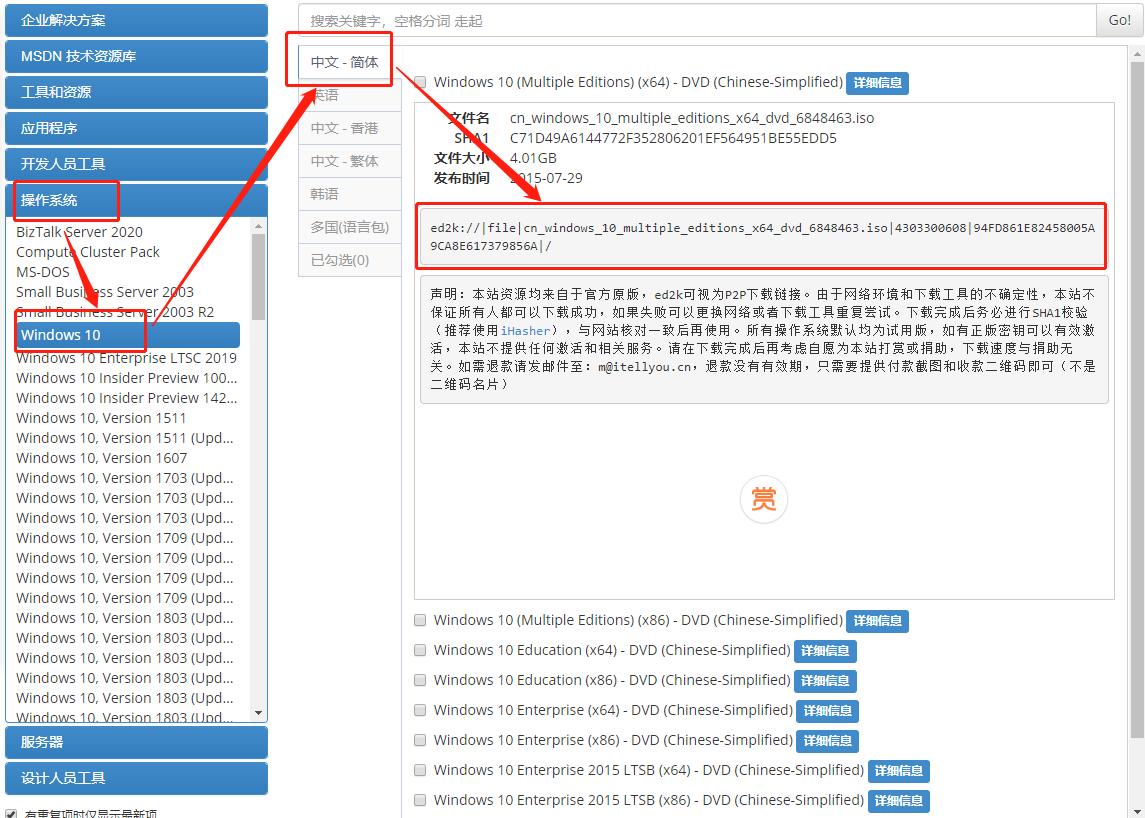This screenshot has width=1145, height=818.
Task: Expand the MSDN 技术资源库 section
Action: 137,56
